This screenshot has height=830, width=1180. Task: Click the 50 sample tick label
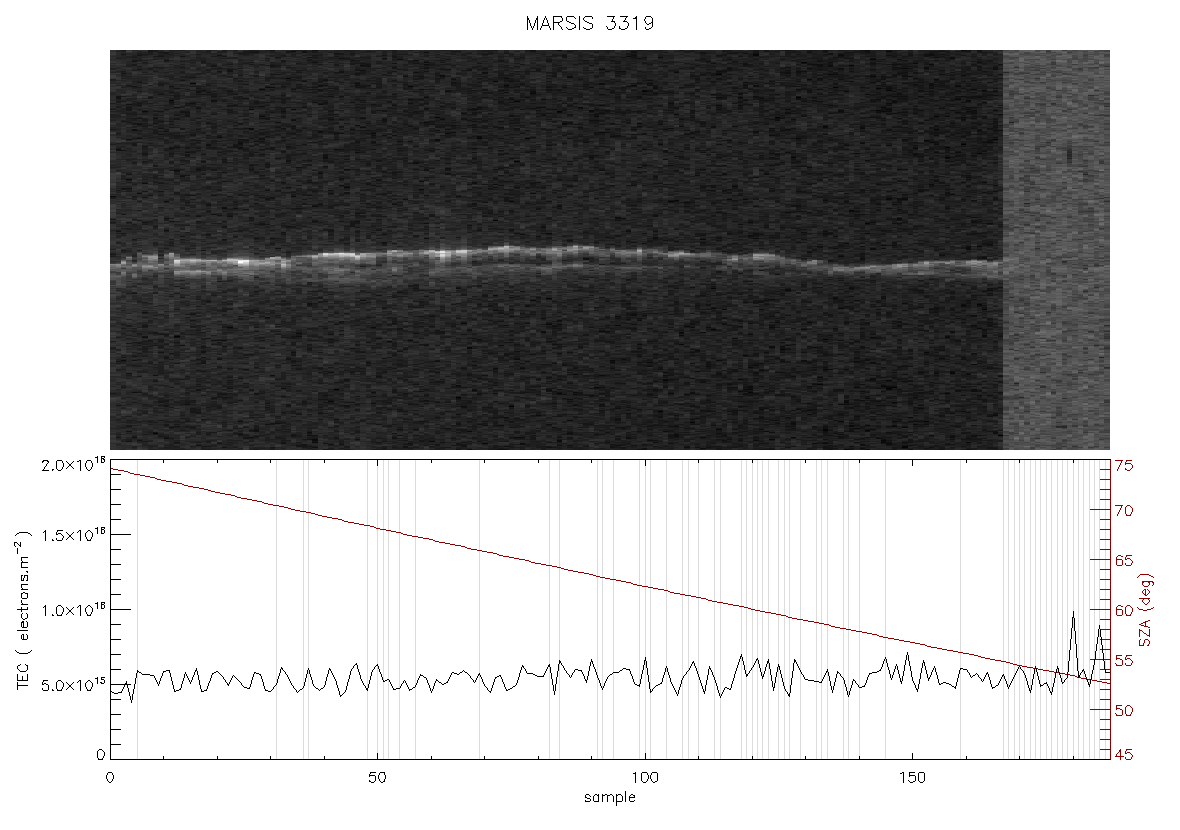click(x=377, y=777)
